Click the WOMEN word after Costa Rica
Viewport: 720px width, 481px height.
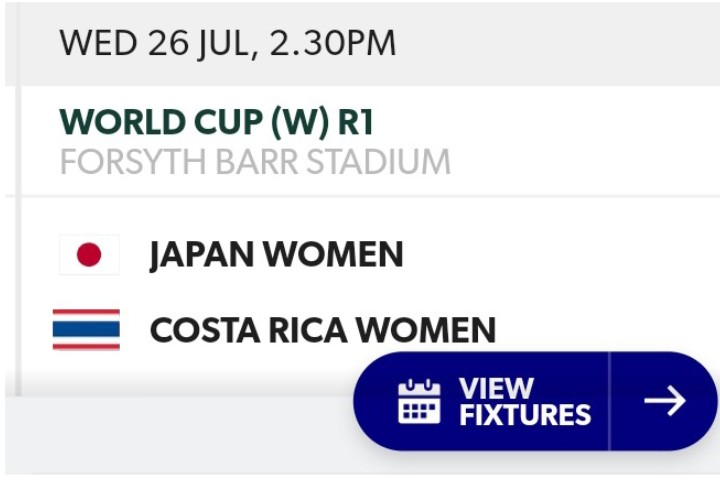point(426,330)
